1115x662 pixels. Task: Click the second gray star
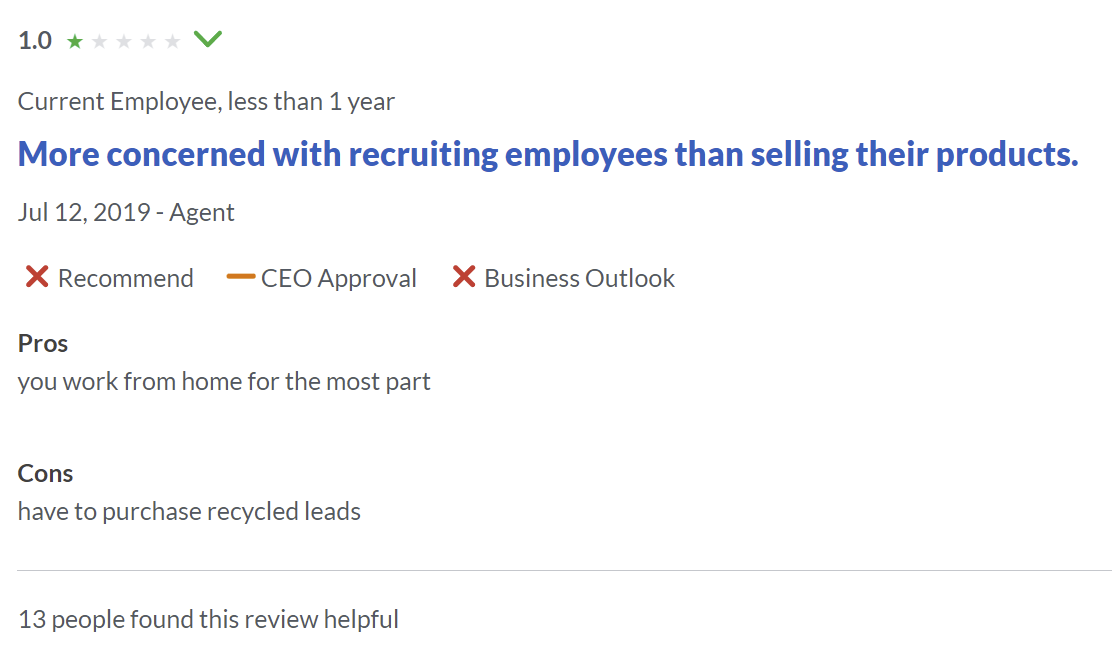pos(99,42)
